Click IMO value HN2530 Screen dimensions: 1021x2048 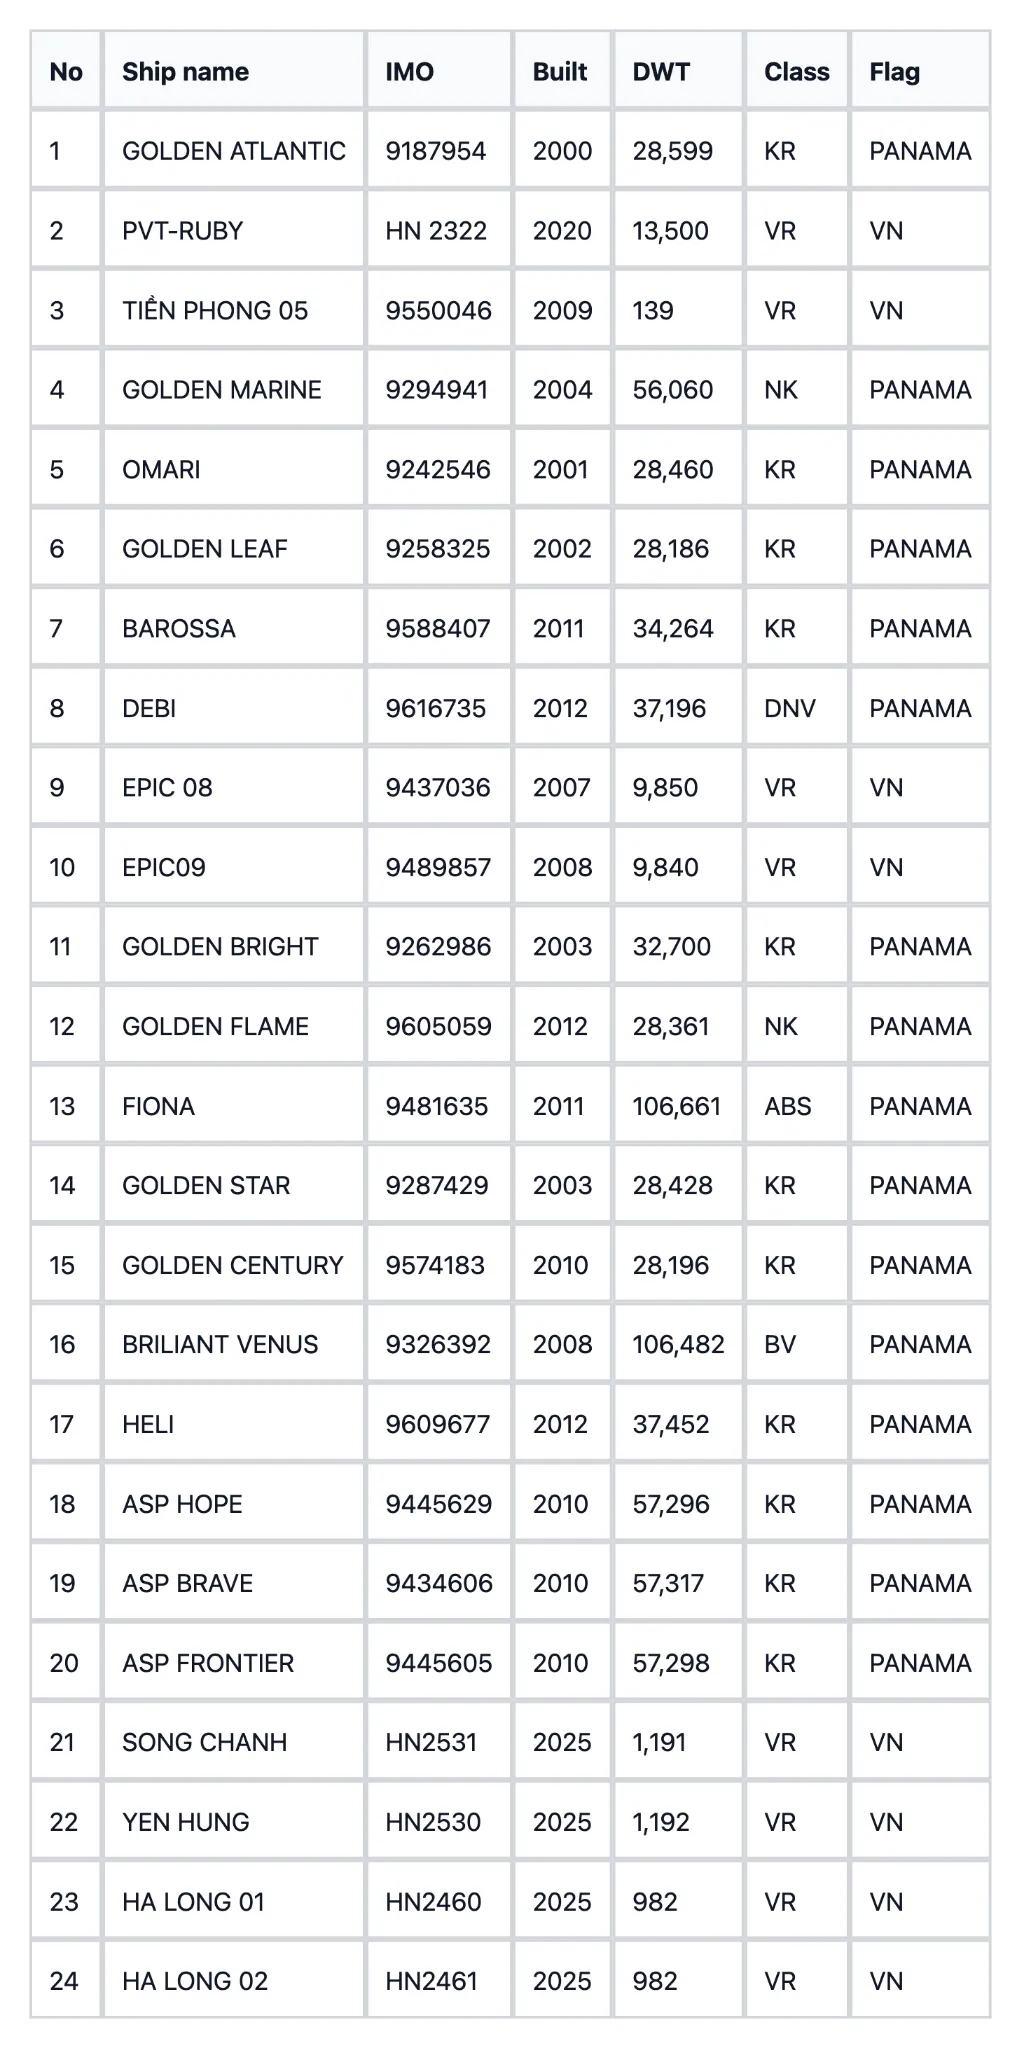433,1822
